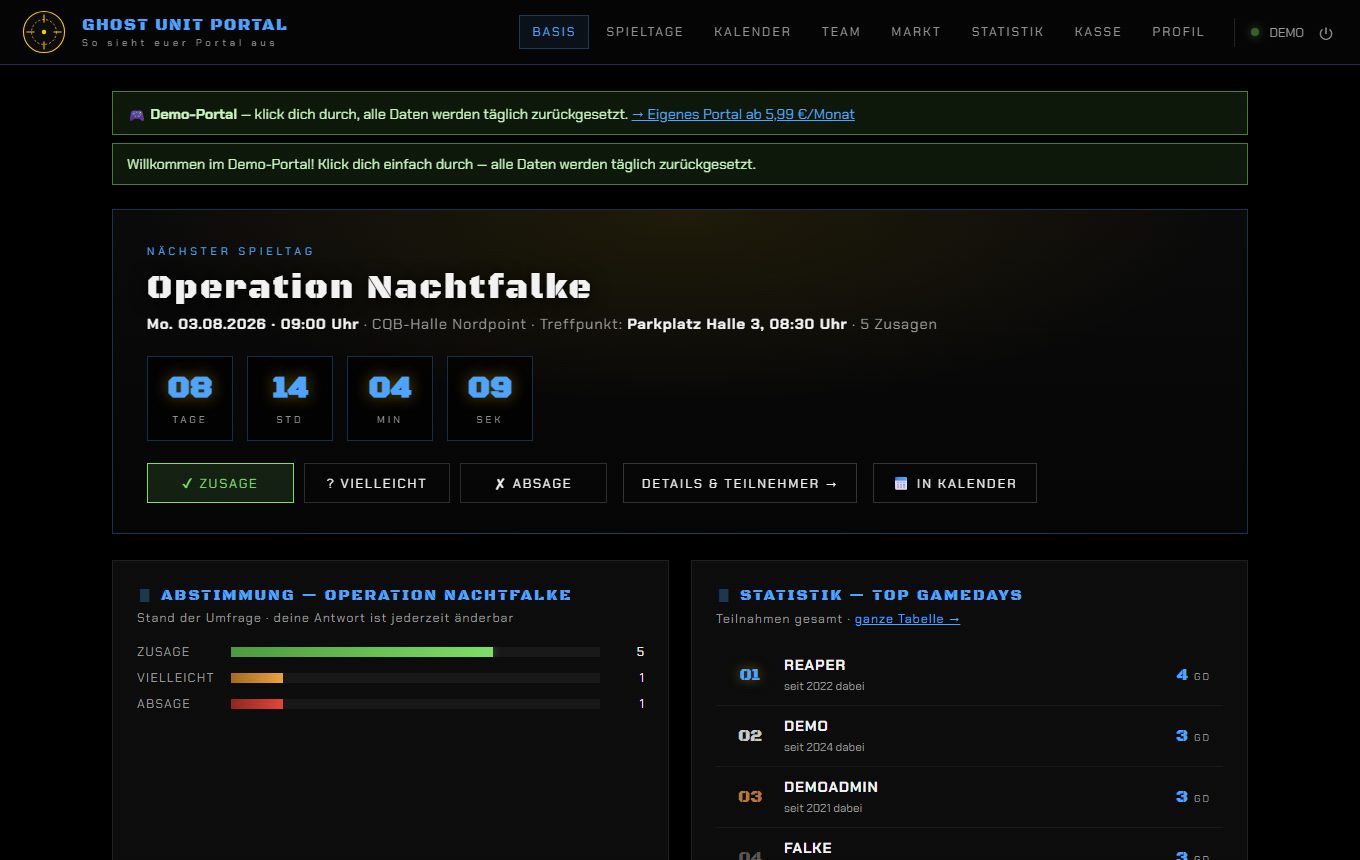Click the orange Vielleicht progress bar
The height and width of the screenshot is (860, 1360).
click(257, 678)
